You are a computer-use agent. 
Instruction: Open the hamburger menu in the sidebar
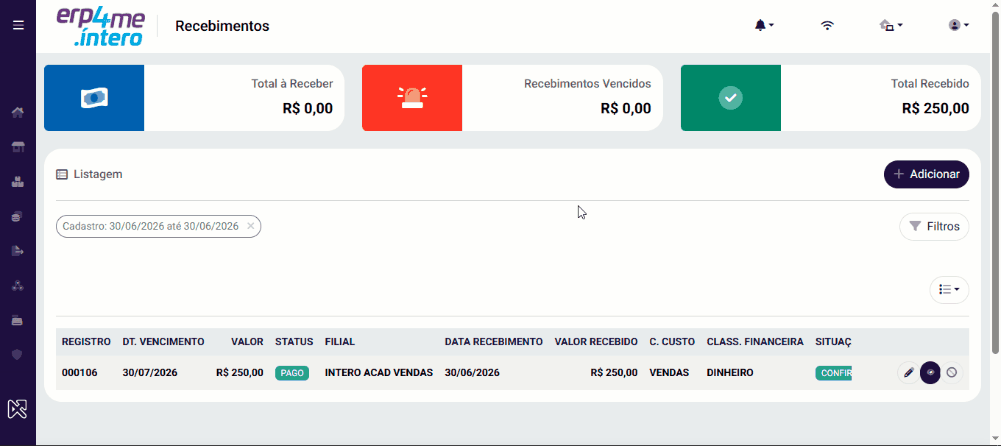coord(18,26)
